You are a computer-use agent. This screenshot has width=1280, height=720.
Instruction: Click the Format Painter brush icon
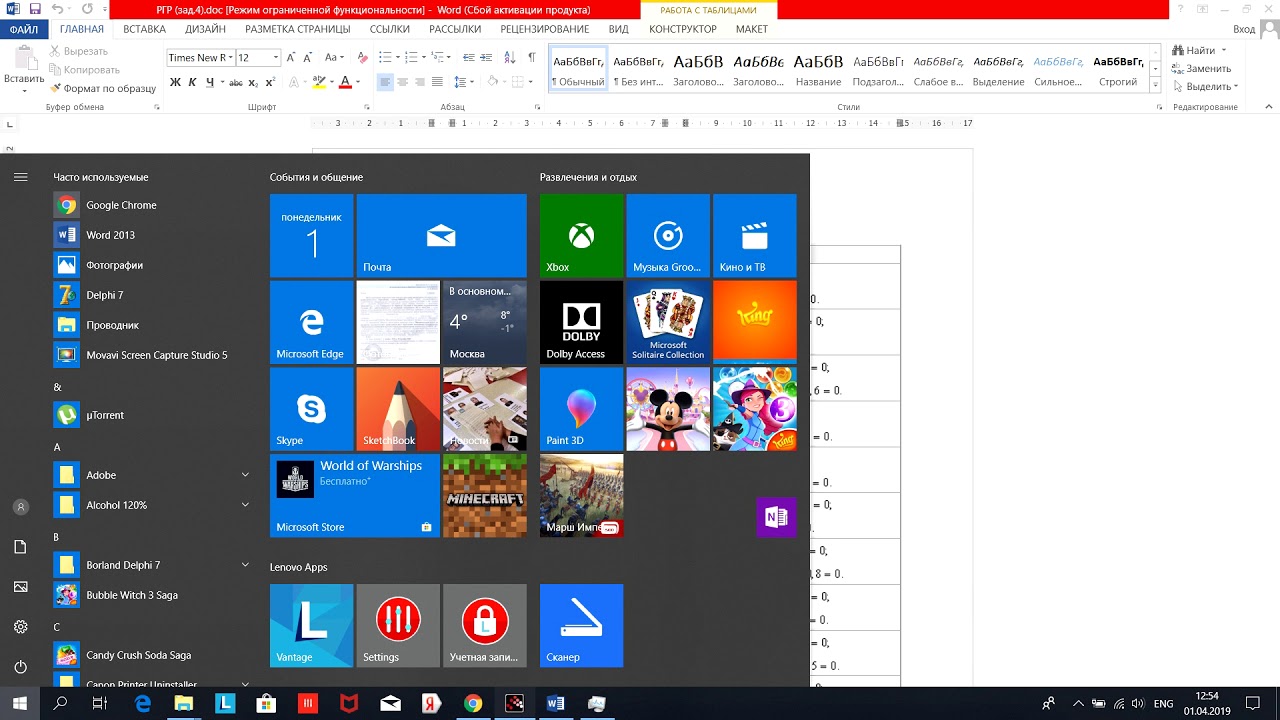point(54,88)
